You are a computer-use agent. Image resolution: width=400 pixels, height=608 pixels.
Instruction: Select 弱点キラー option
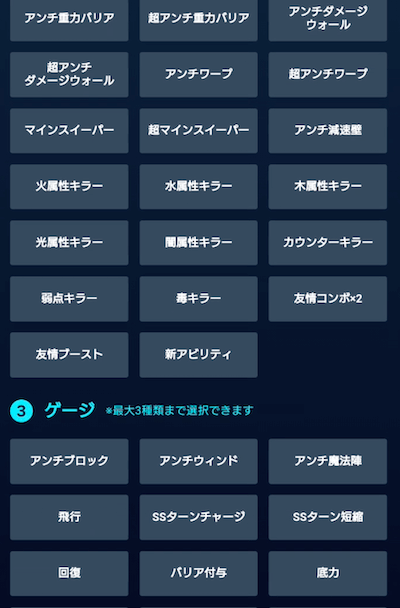coord(69,299)
